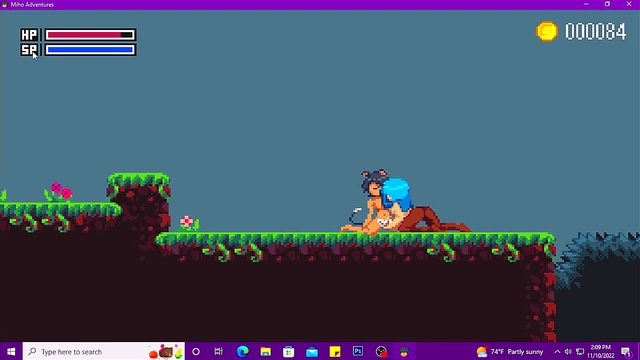Screen dimensions: 640x360
Task: Click the magenta flower cluster on the left ledge
Action: click(59, 191)
